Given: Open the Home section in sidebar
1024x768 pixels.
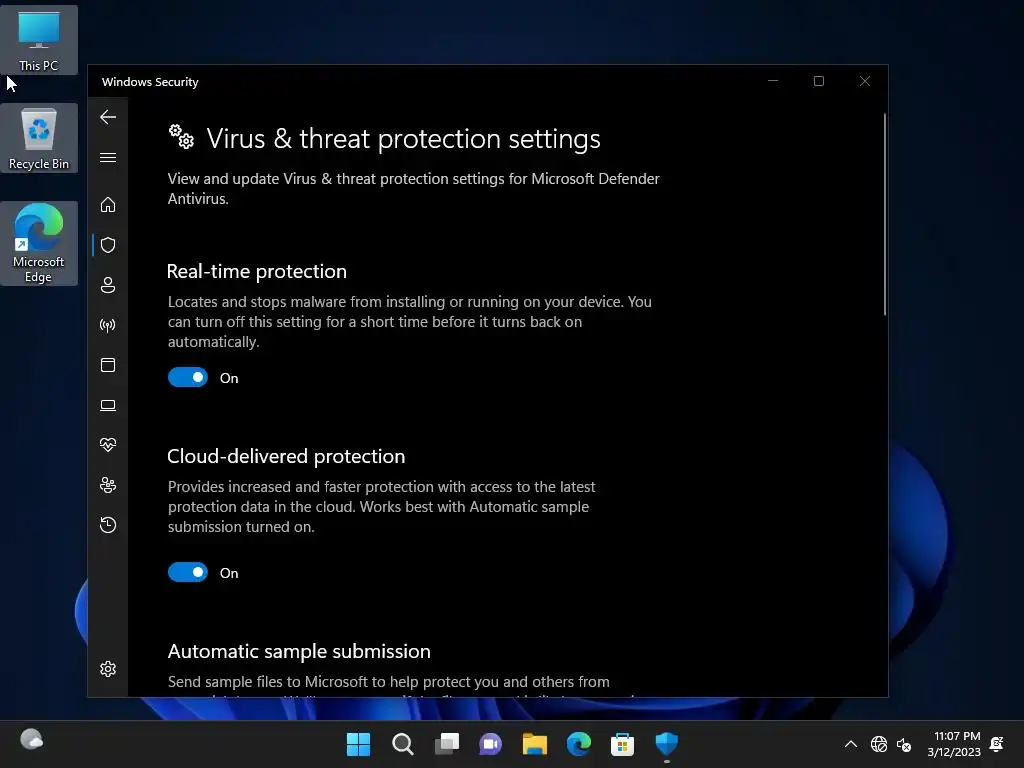Looking at the screenshot, I should 108,205.
